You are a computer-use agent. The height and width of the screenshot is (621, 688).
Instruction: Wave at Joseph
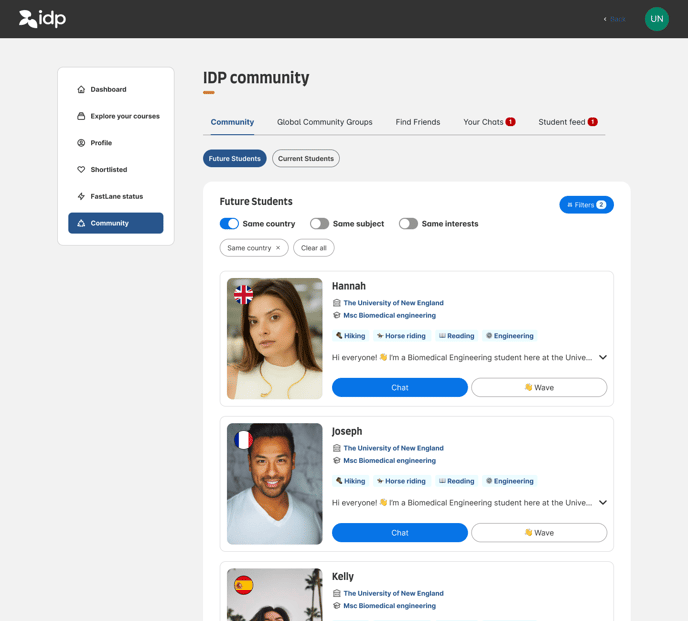coord(539,533)
